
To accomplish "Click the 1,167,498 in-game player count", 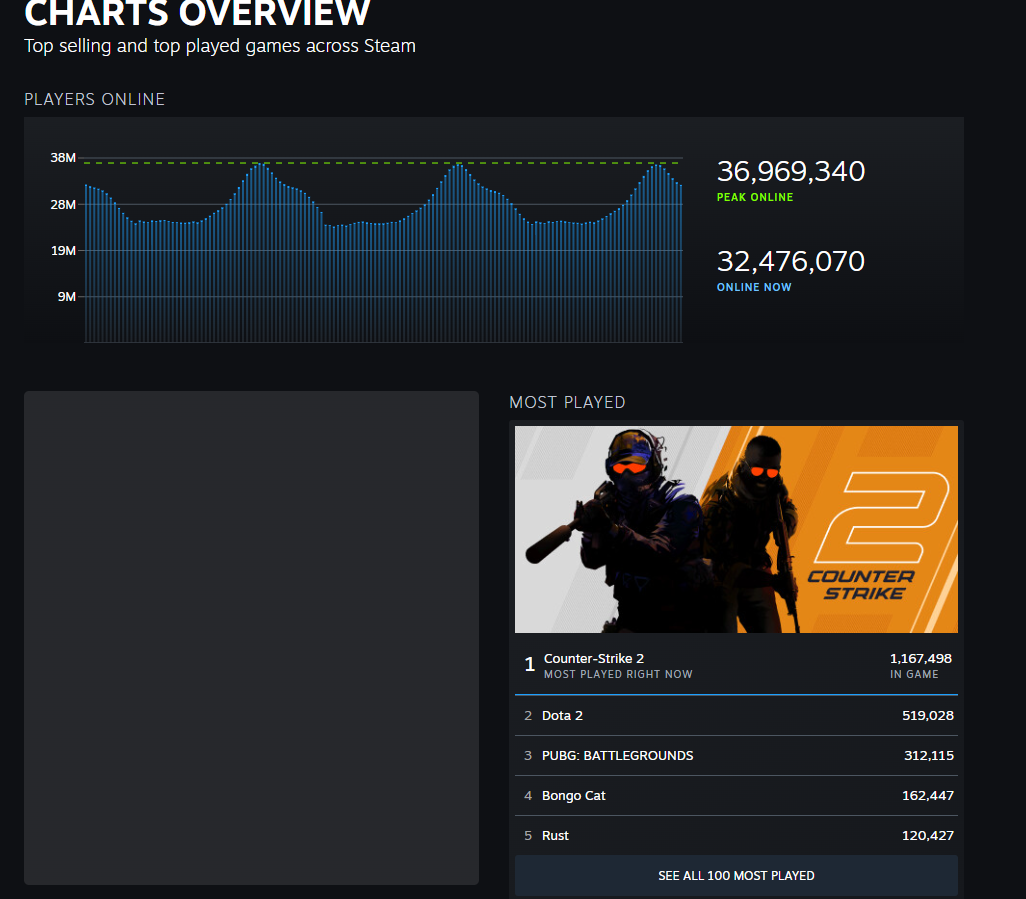I will click(x=920, y=658).
